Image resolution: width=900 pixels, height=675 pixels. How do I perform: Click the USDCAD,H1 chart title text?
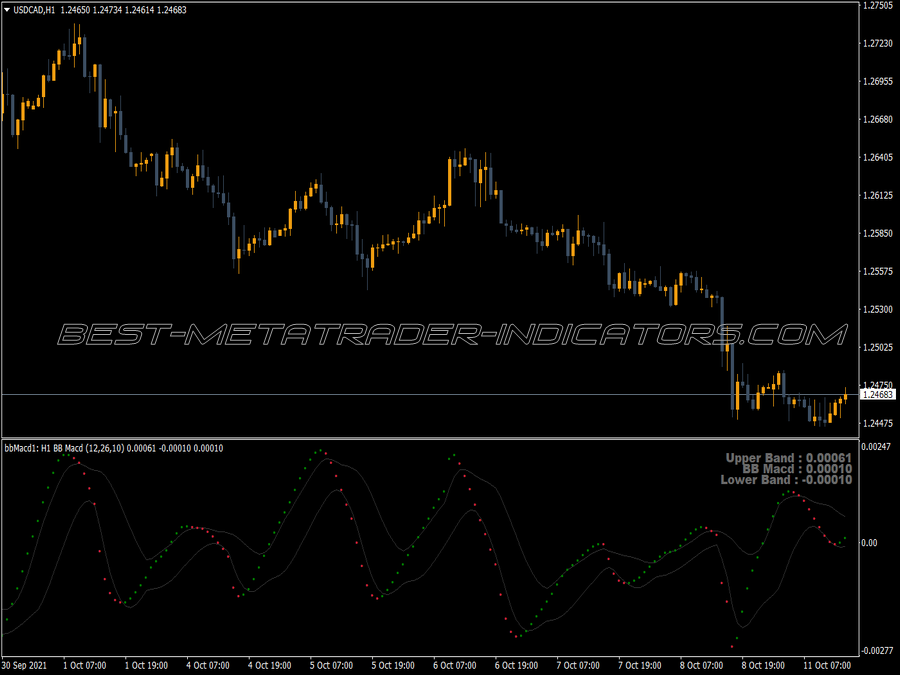point(34,10)
